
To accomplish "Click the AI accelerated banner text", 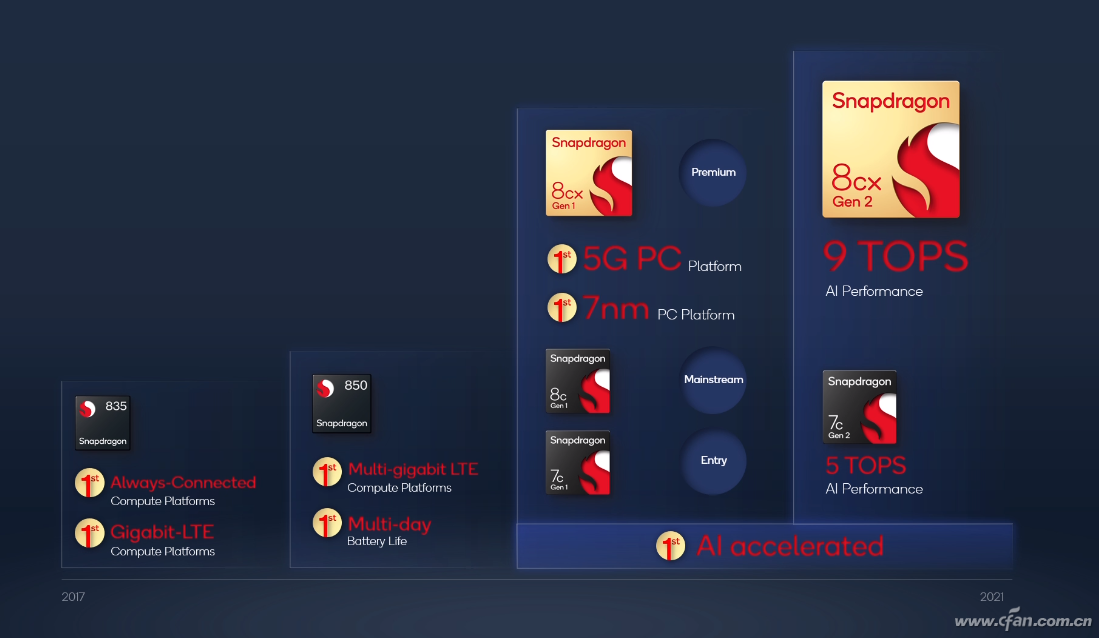I will coord(790,546).
